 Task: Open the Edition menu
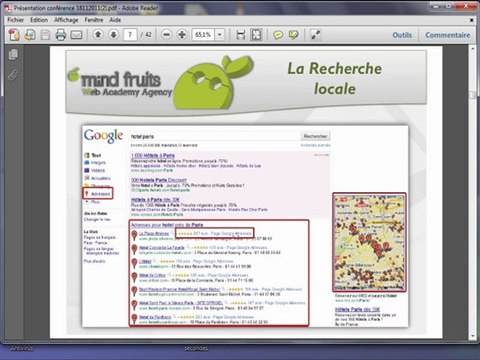coord(39,20)
